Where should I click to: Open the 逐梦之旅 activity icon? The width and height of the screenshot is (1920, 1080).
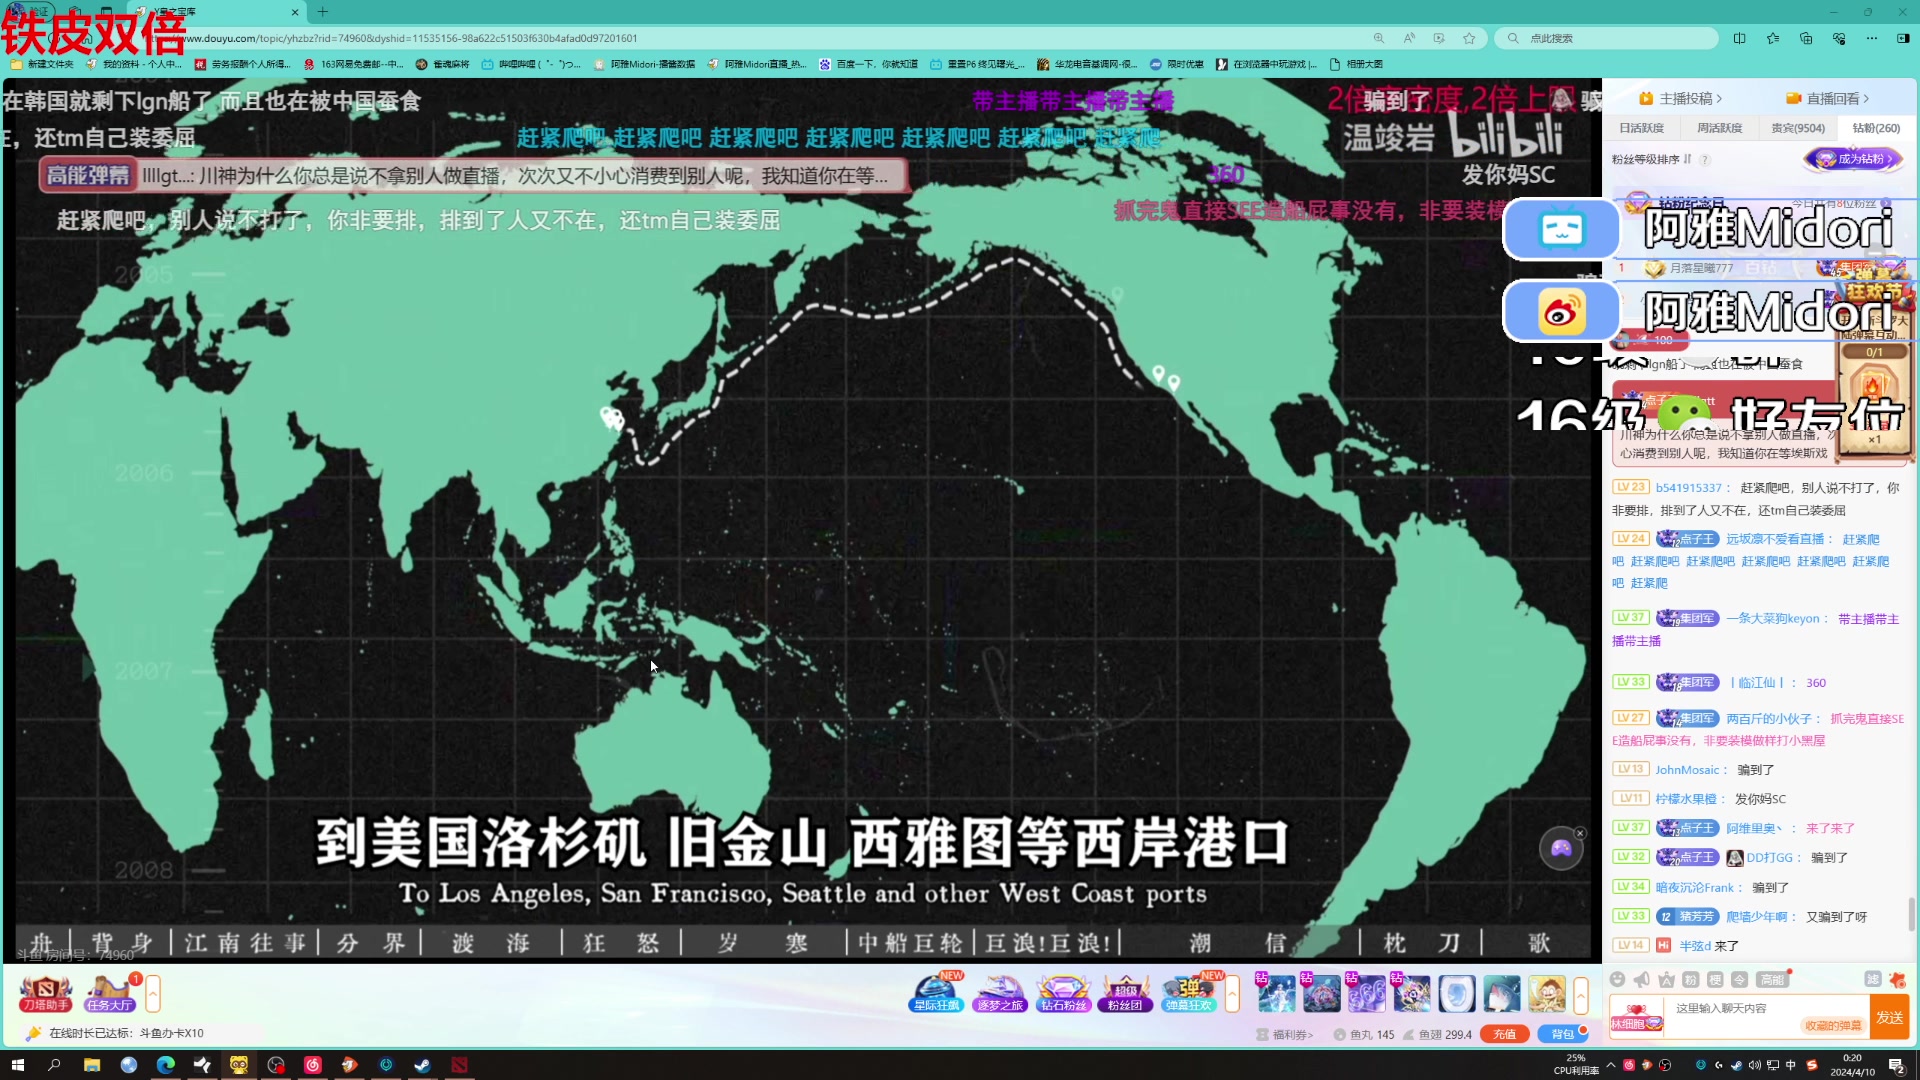click(x=1000, y=994)
